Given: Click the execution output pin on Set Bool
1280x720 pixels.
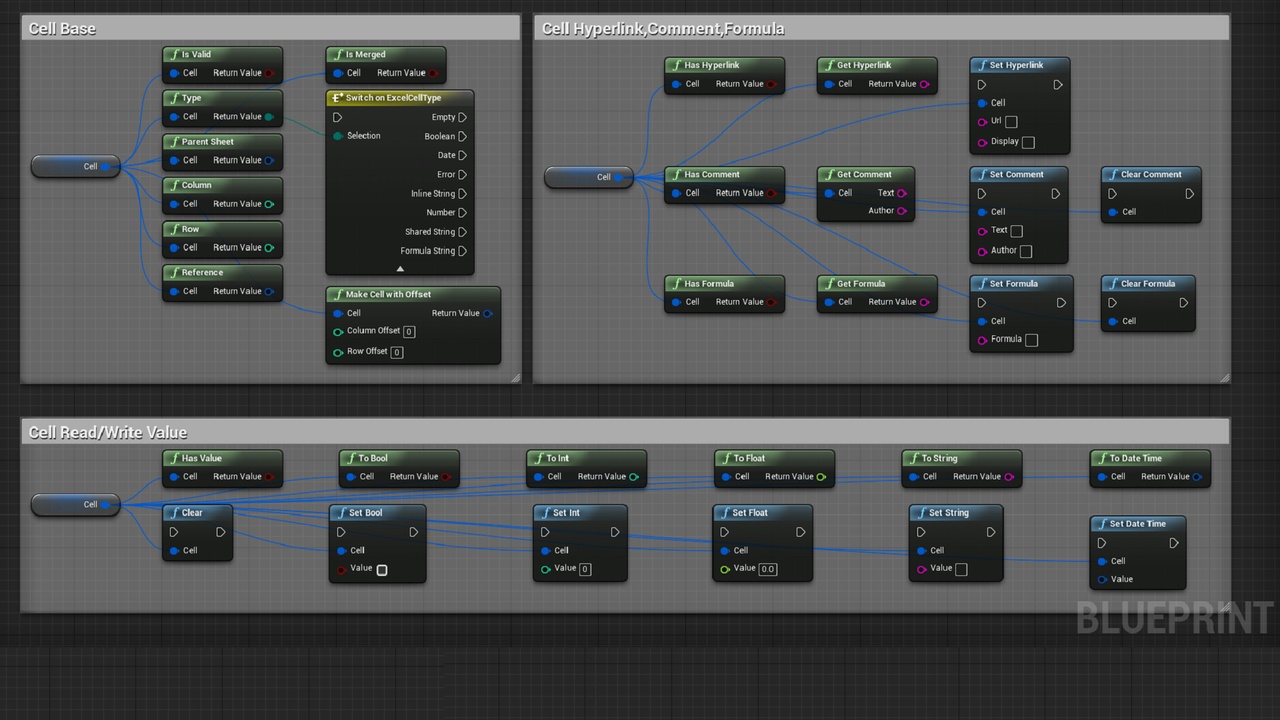Looking at the screenshot, I should (414, 532).
